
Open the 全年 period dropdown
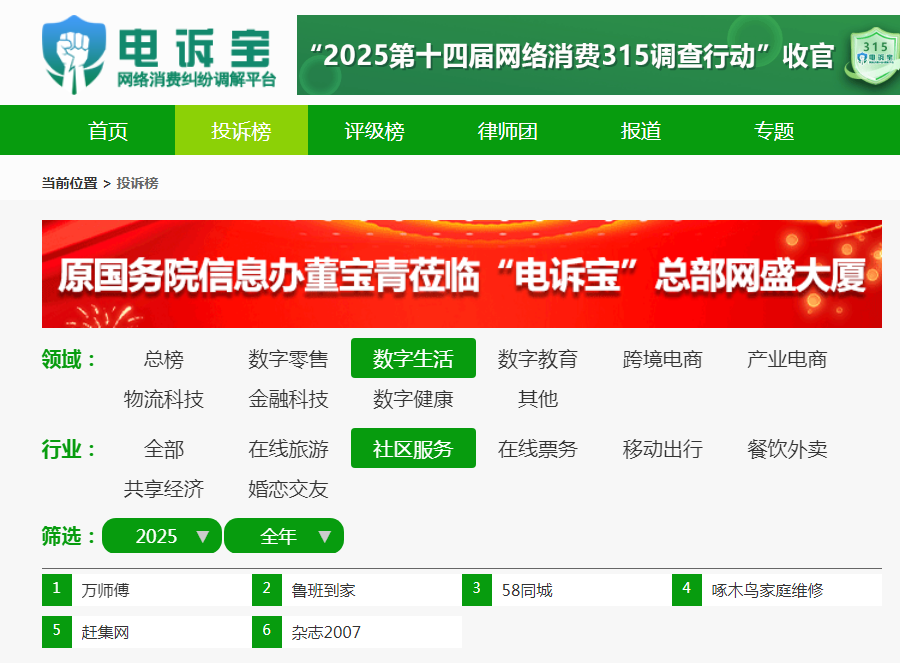284,536
